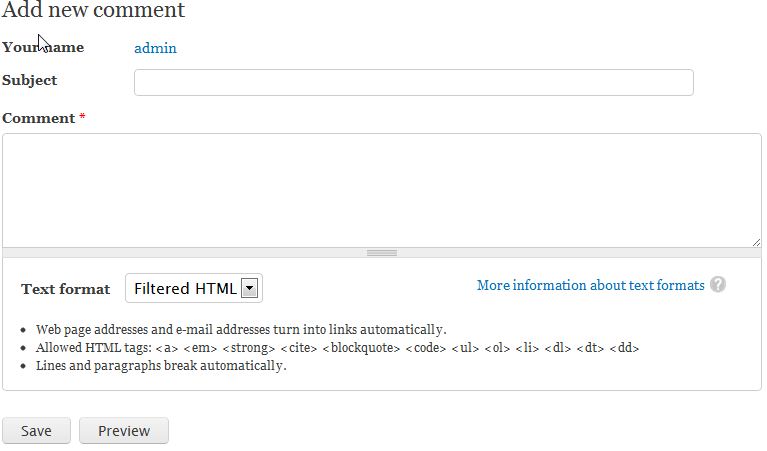Click inside the Comment text area
The image size is (767, 451).
click(381, 189)
